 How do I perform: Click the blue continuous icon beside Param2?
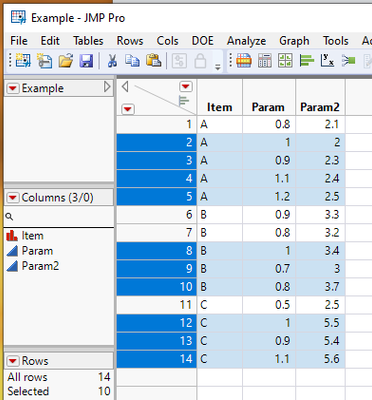(12, 266)
